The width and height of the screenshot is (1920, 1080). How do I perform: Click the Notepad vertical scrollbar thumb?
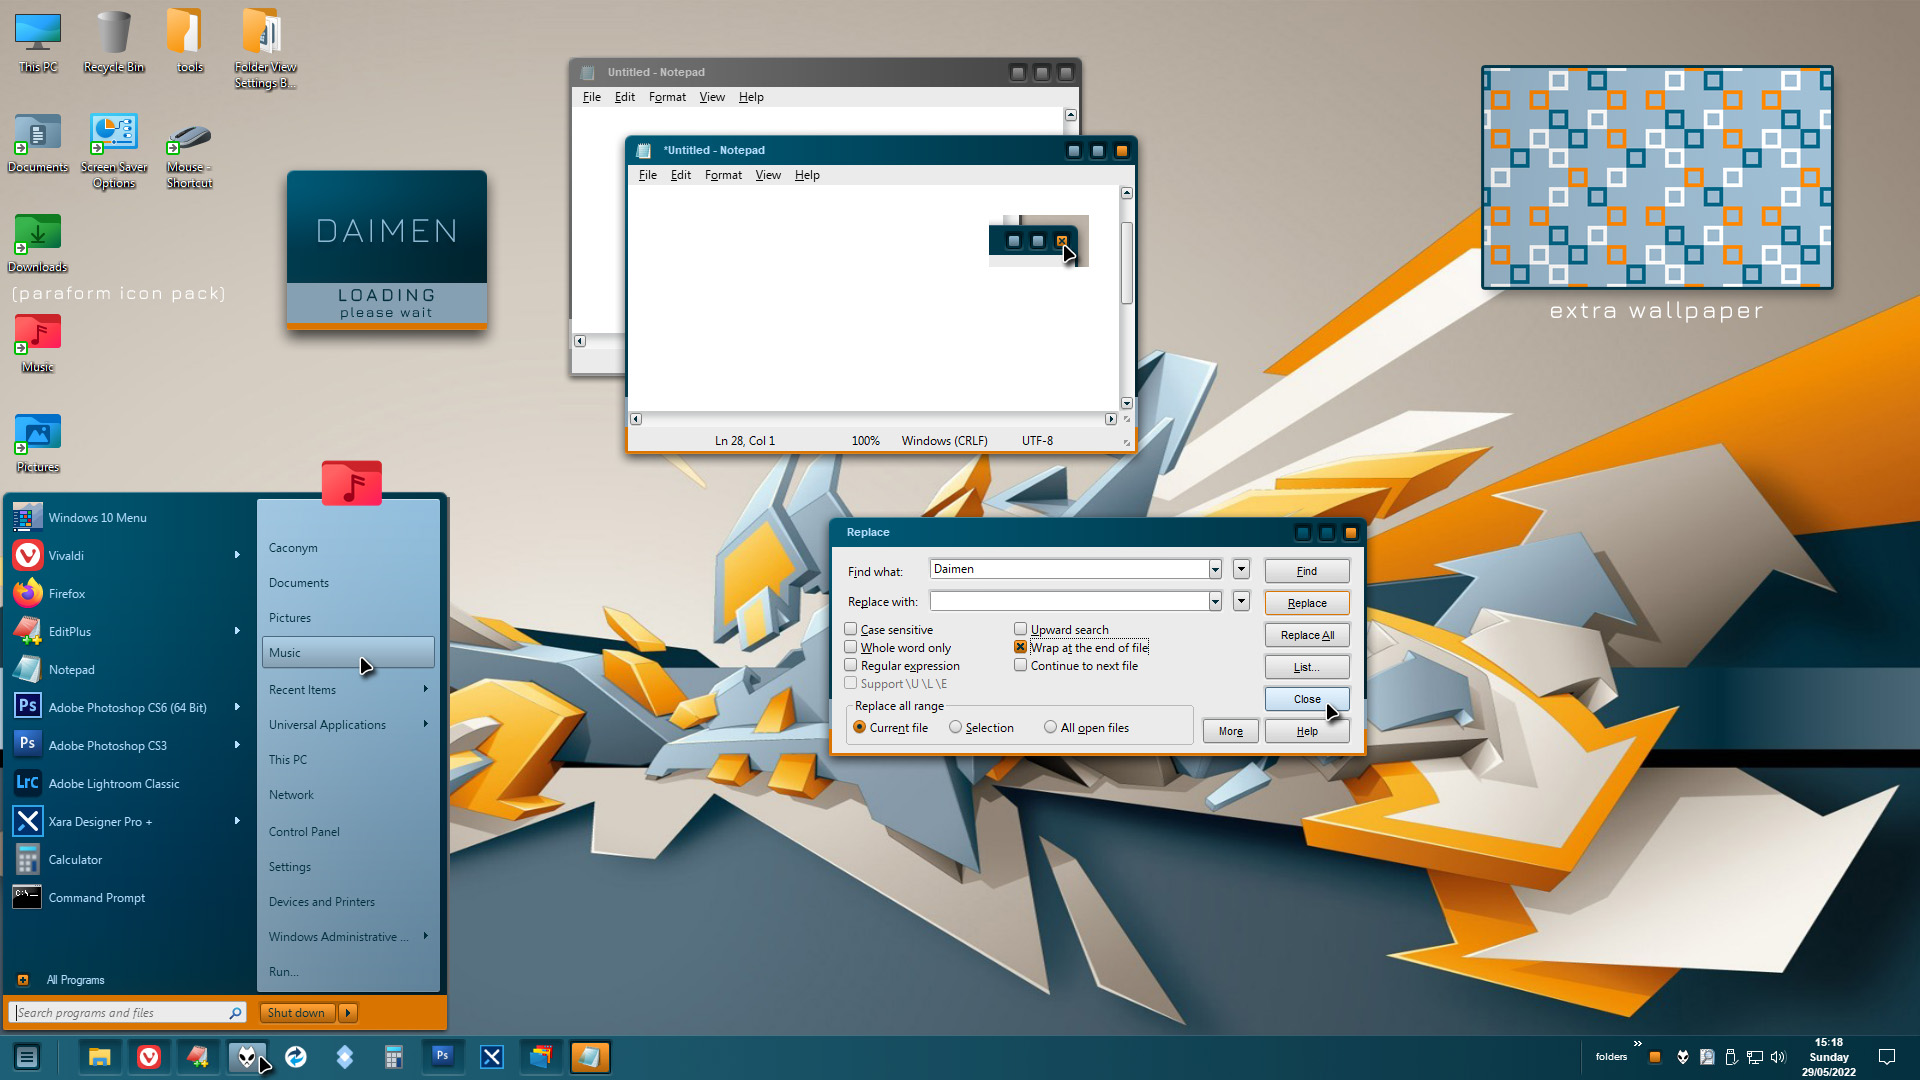click(1127, 262)
